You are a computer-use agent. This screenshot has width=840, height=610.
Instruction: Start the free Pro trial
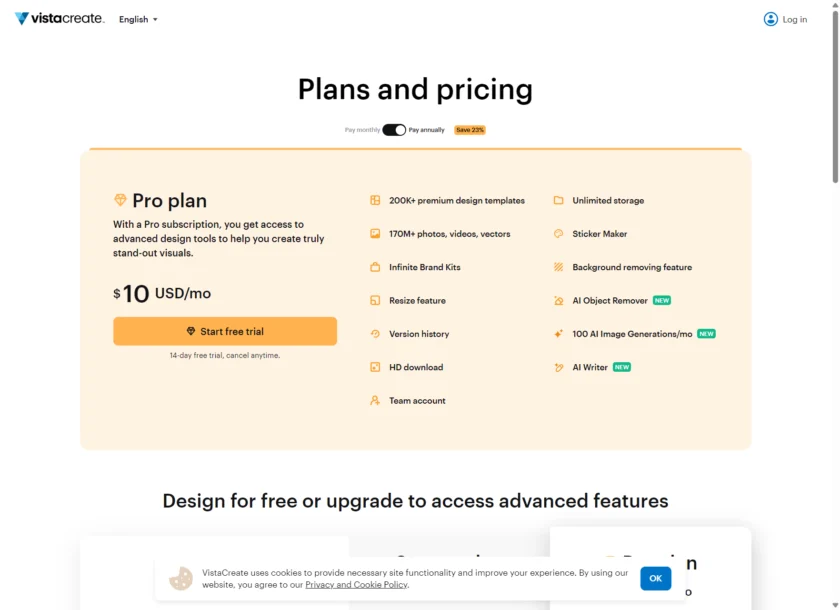point(224,331)
